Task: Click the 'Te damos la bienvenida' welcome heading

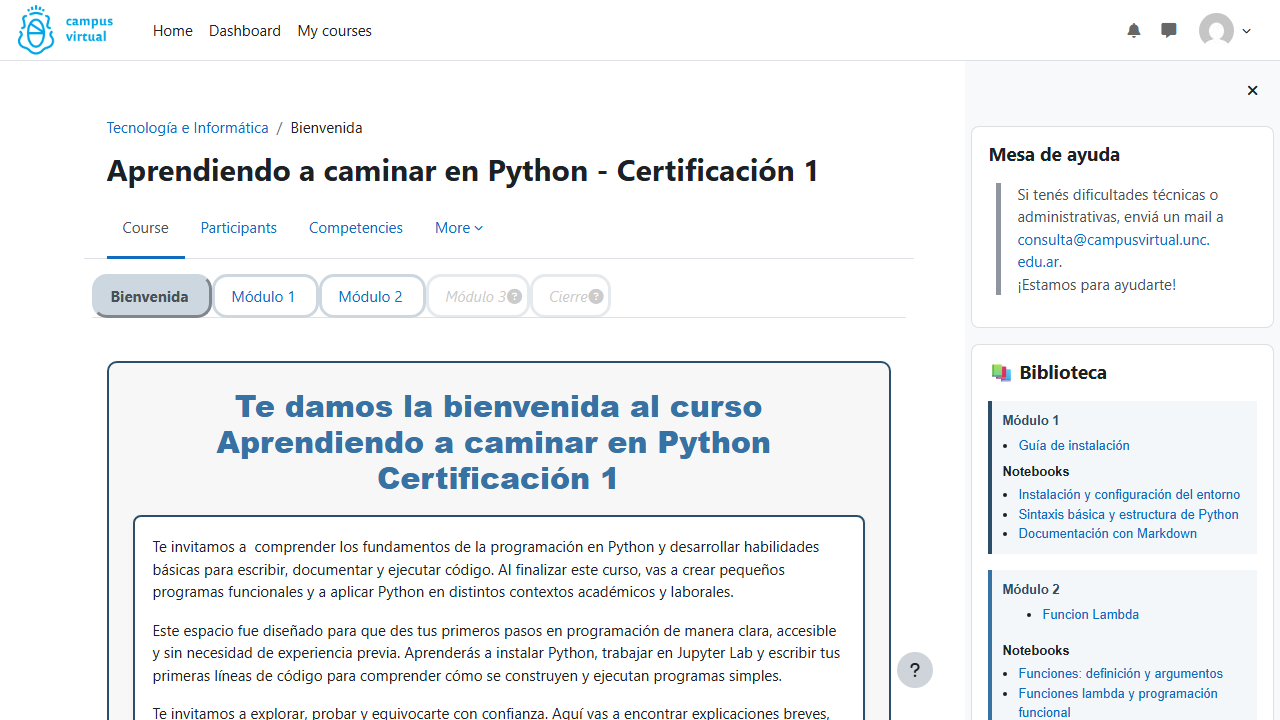Action: coord(498,442)
